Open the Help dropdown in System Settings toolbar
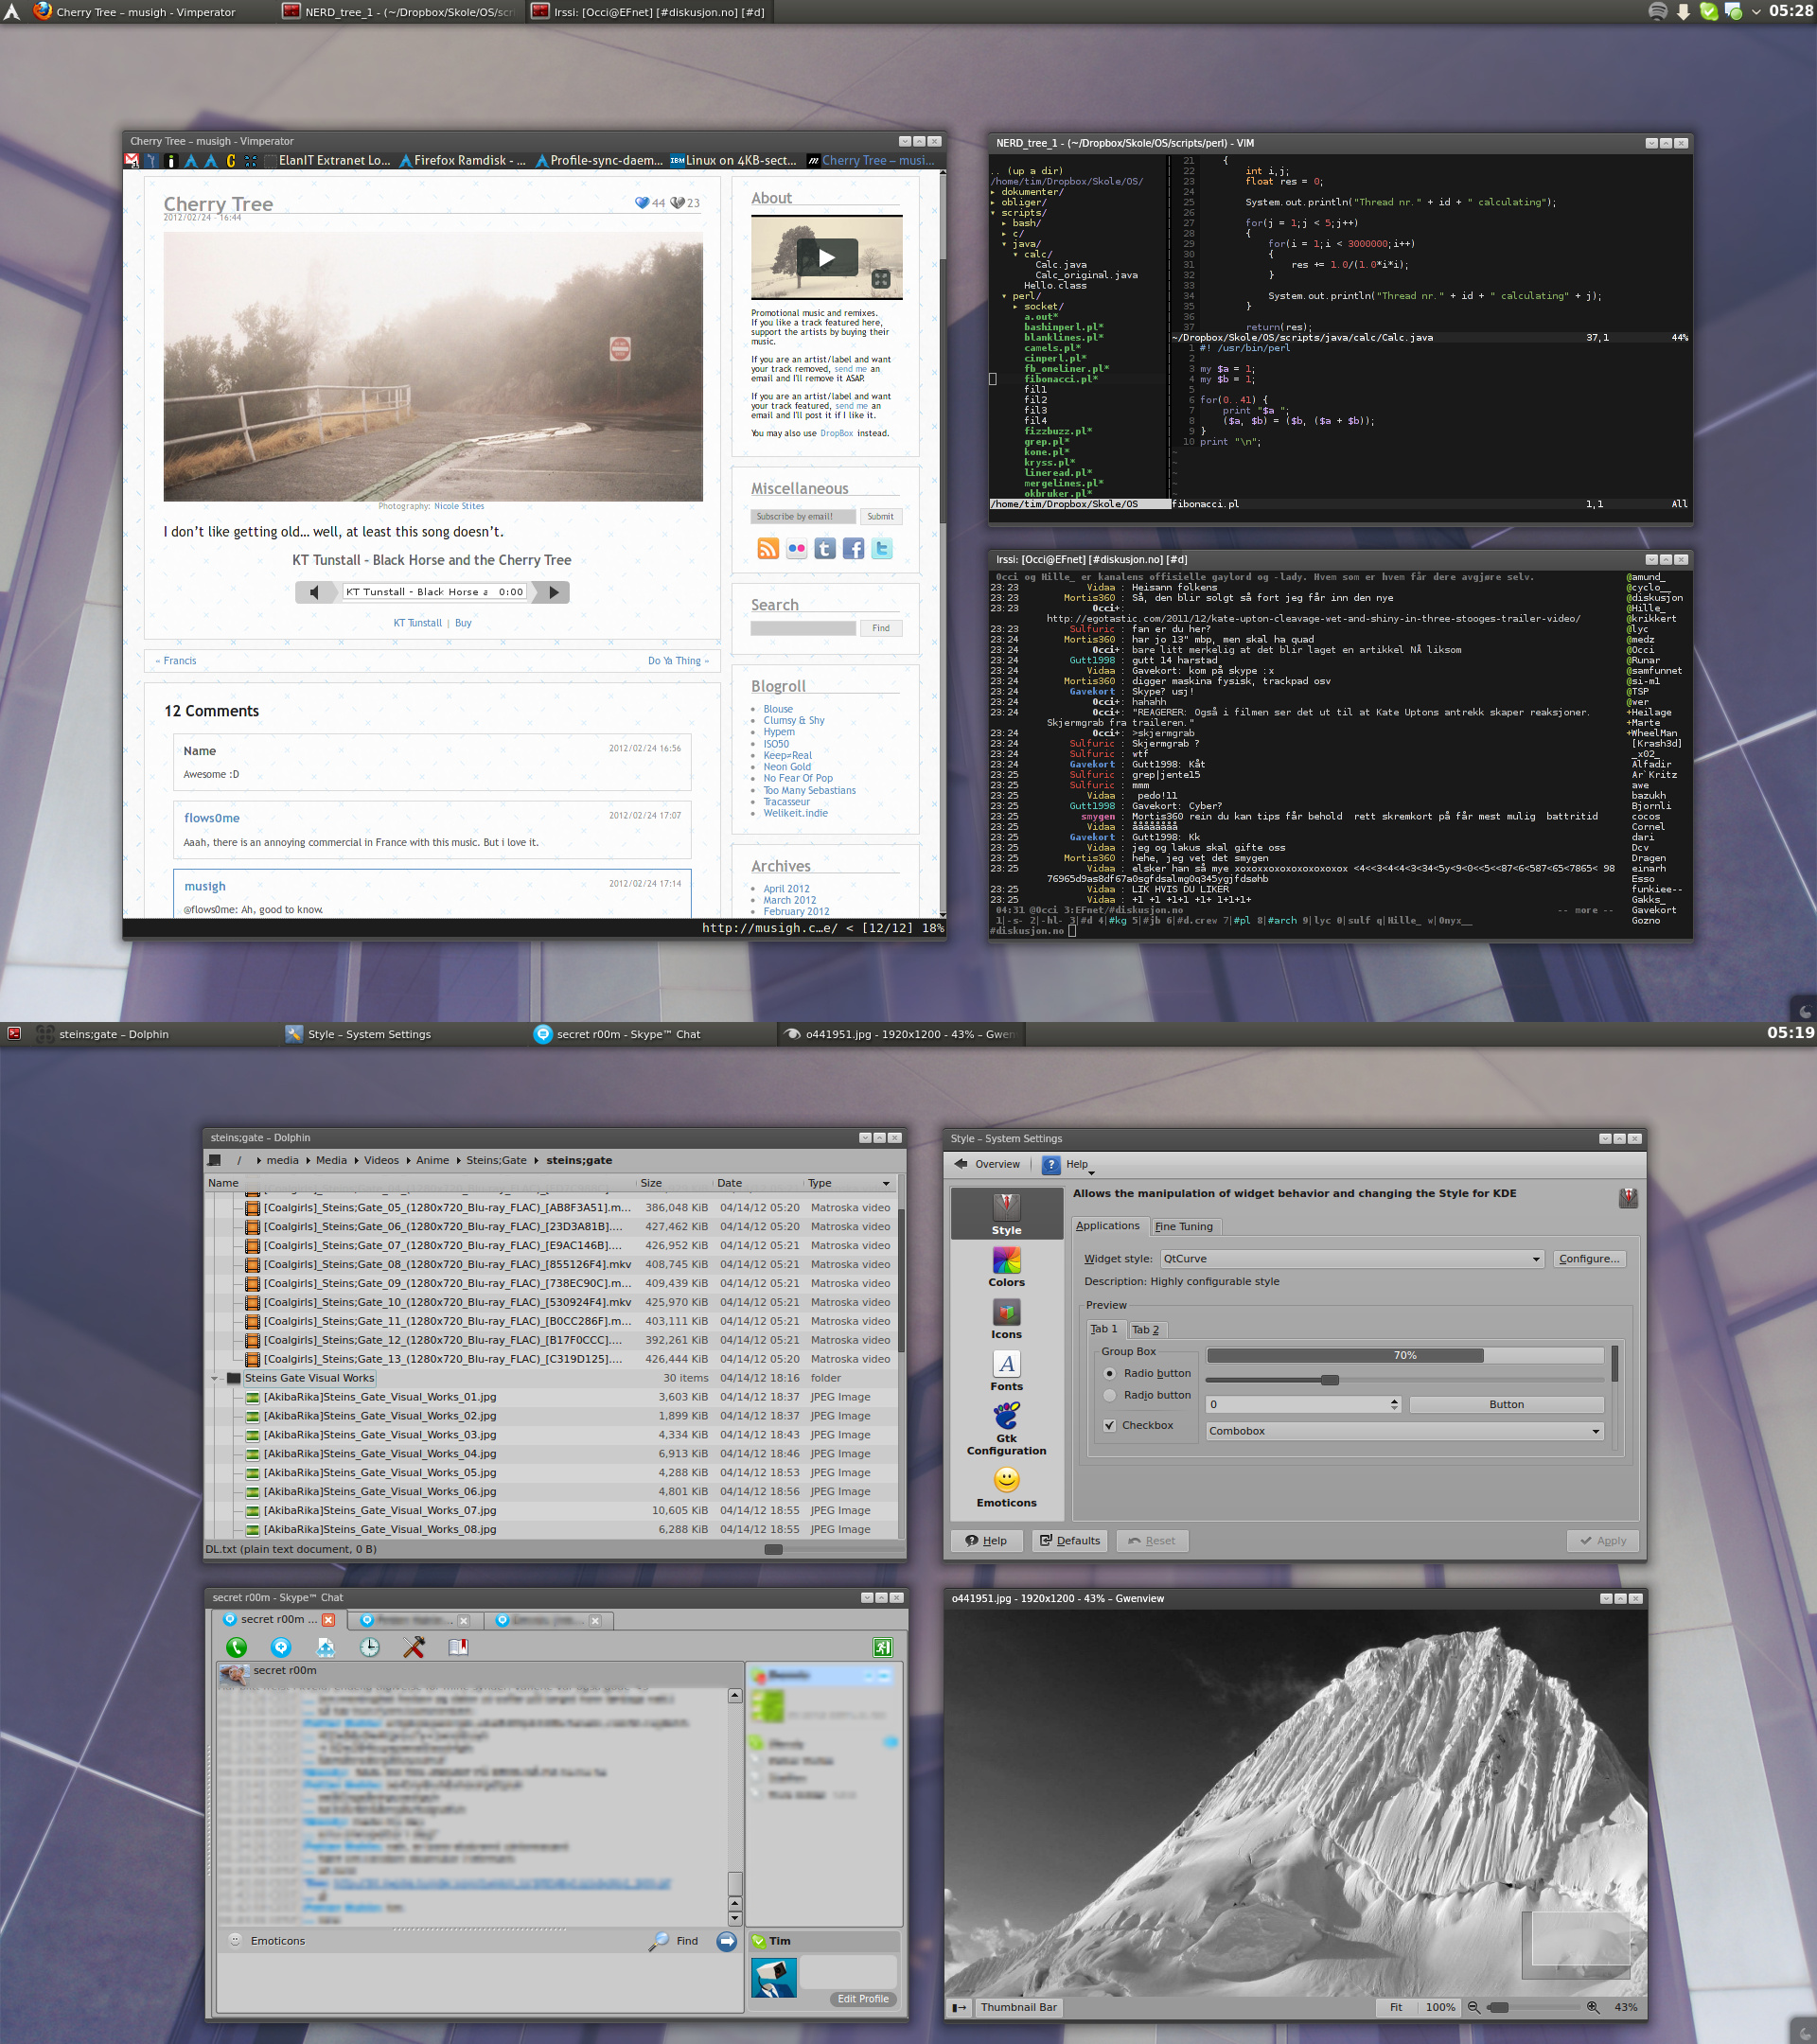Image resolution: width=1817 pixels, height=2044 pixels. point(1091,1172)
